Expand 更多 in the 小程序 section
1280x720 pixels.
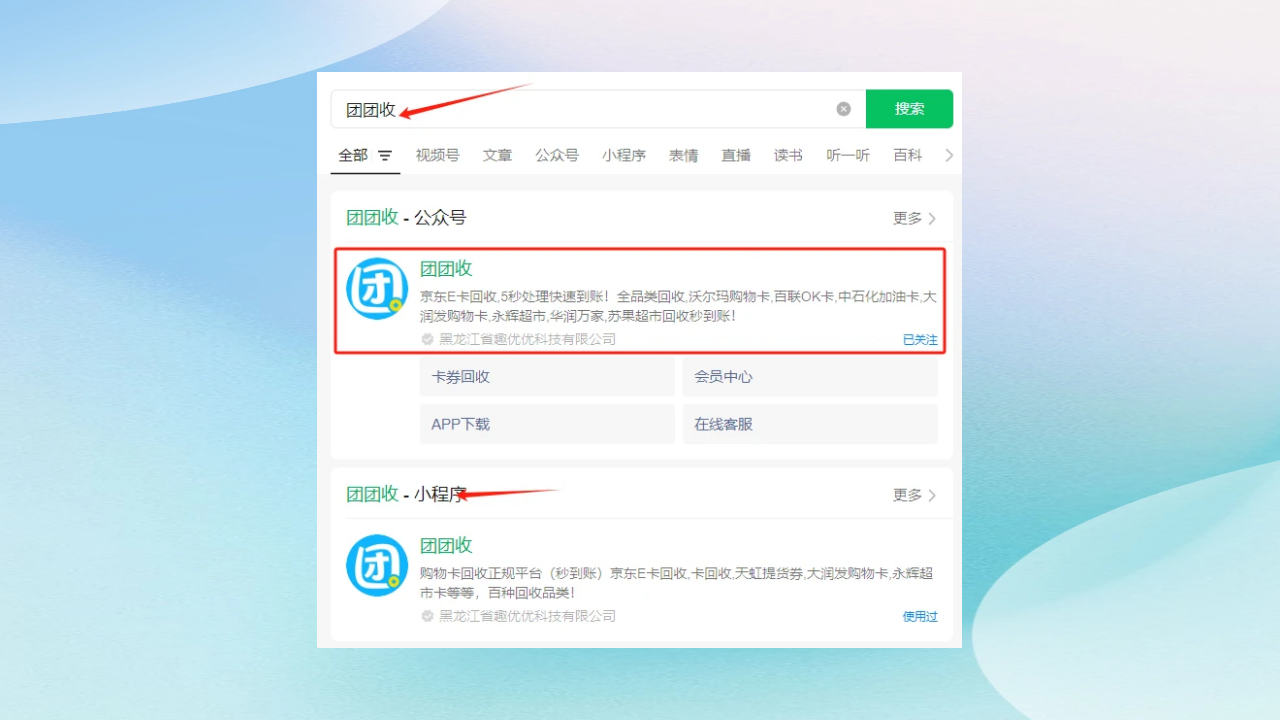point(915,495)
